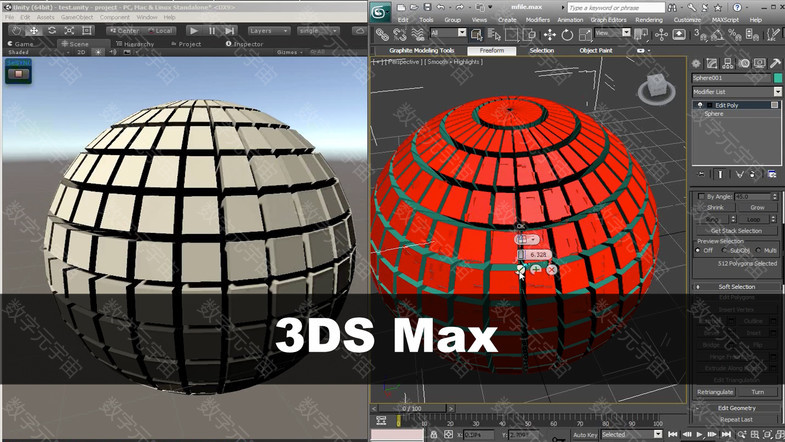The height and width of the screenshot is (442, 785).
Task: Open the Hierarchy command panel tab
Action: point(727,64)
